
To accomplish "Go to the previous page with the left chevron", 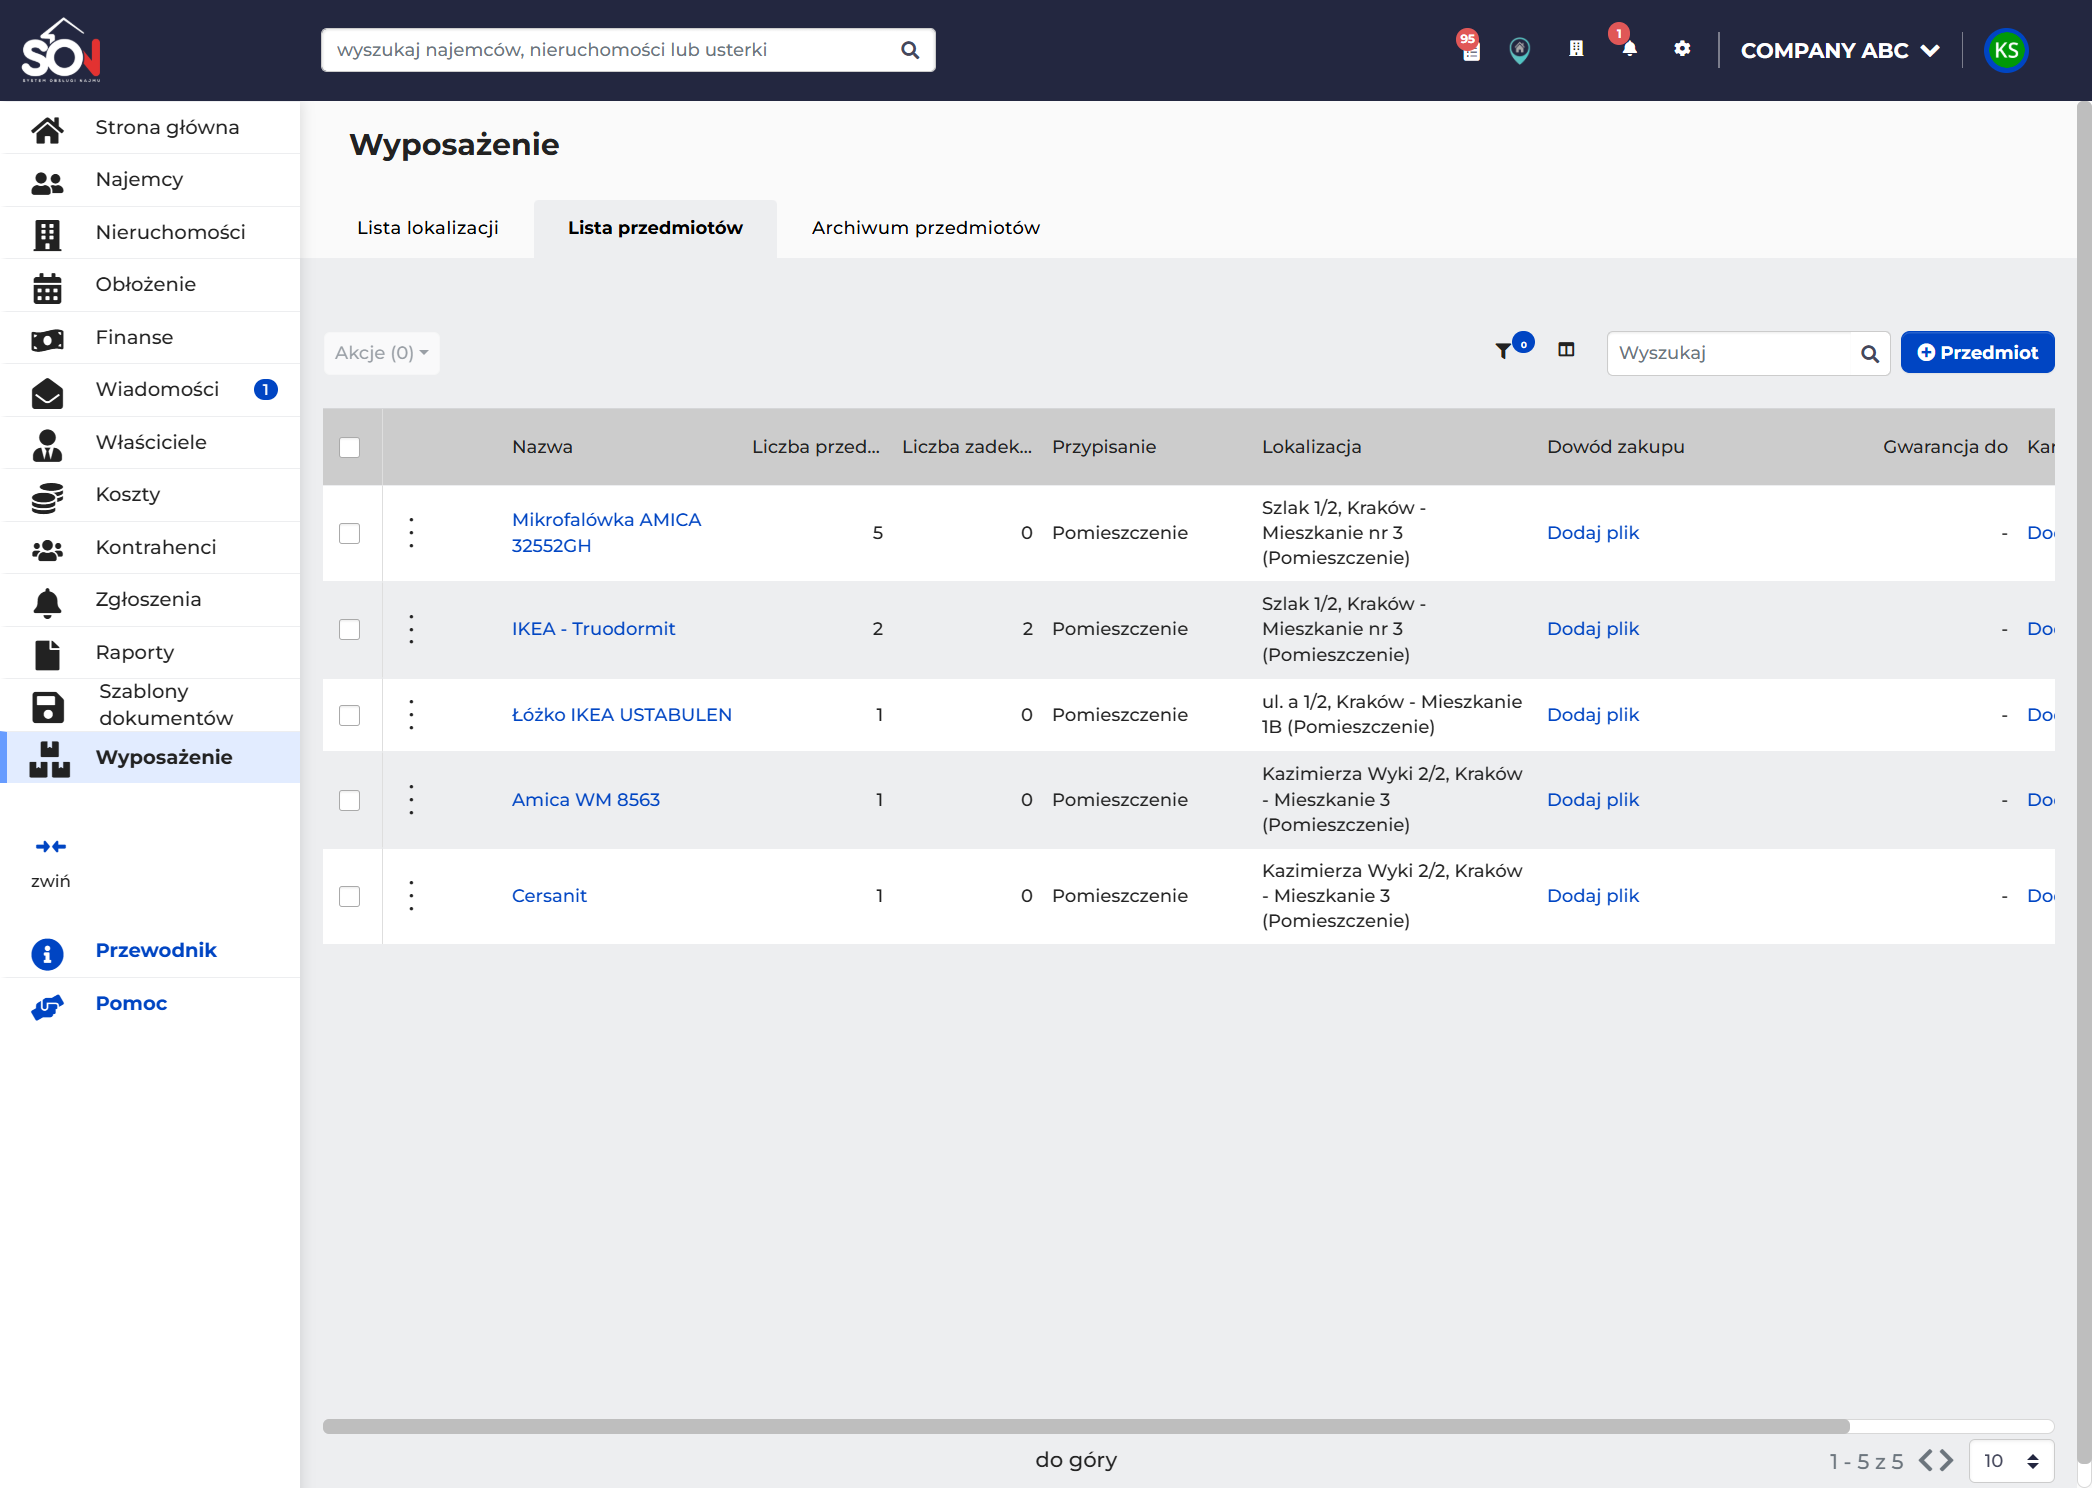I will 1927,1461.
